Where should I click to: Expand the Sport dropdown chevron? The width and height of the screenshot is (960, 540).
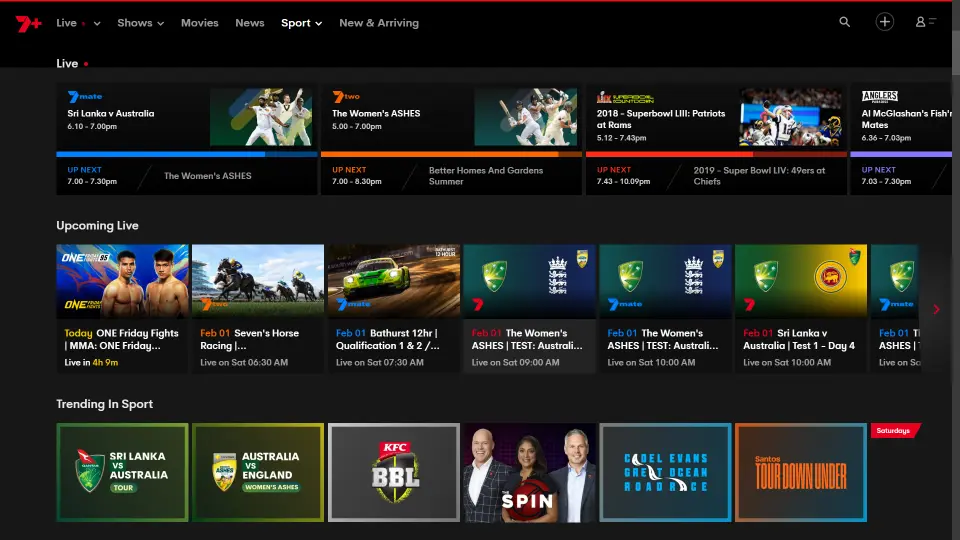coord(318,23)
